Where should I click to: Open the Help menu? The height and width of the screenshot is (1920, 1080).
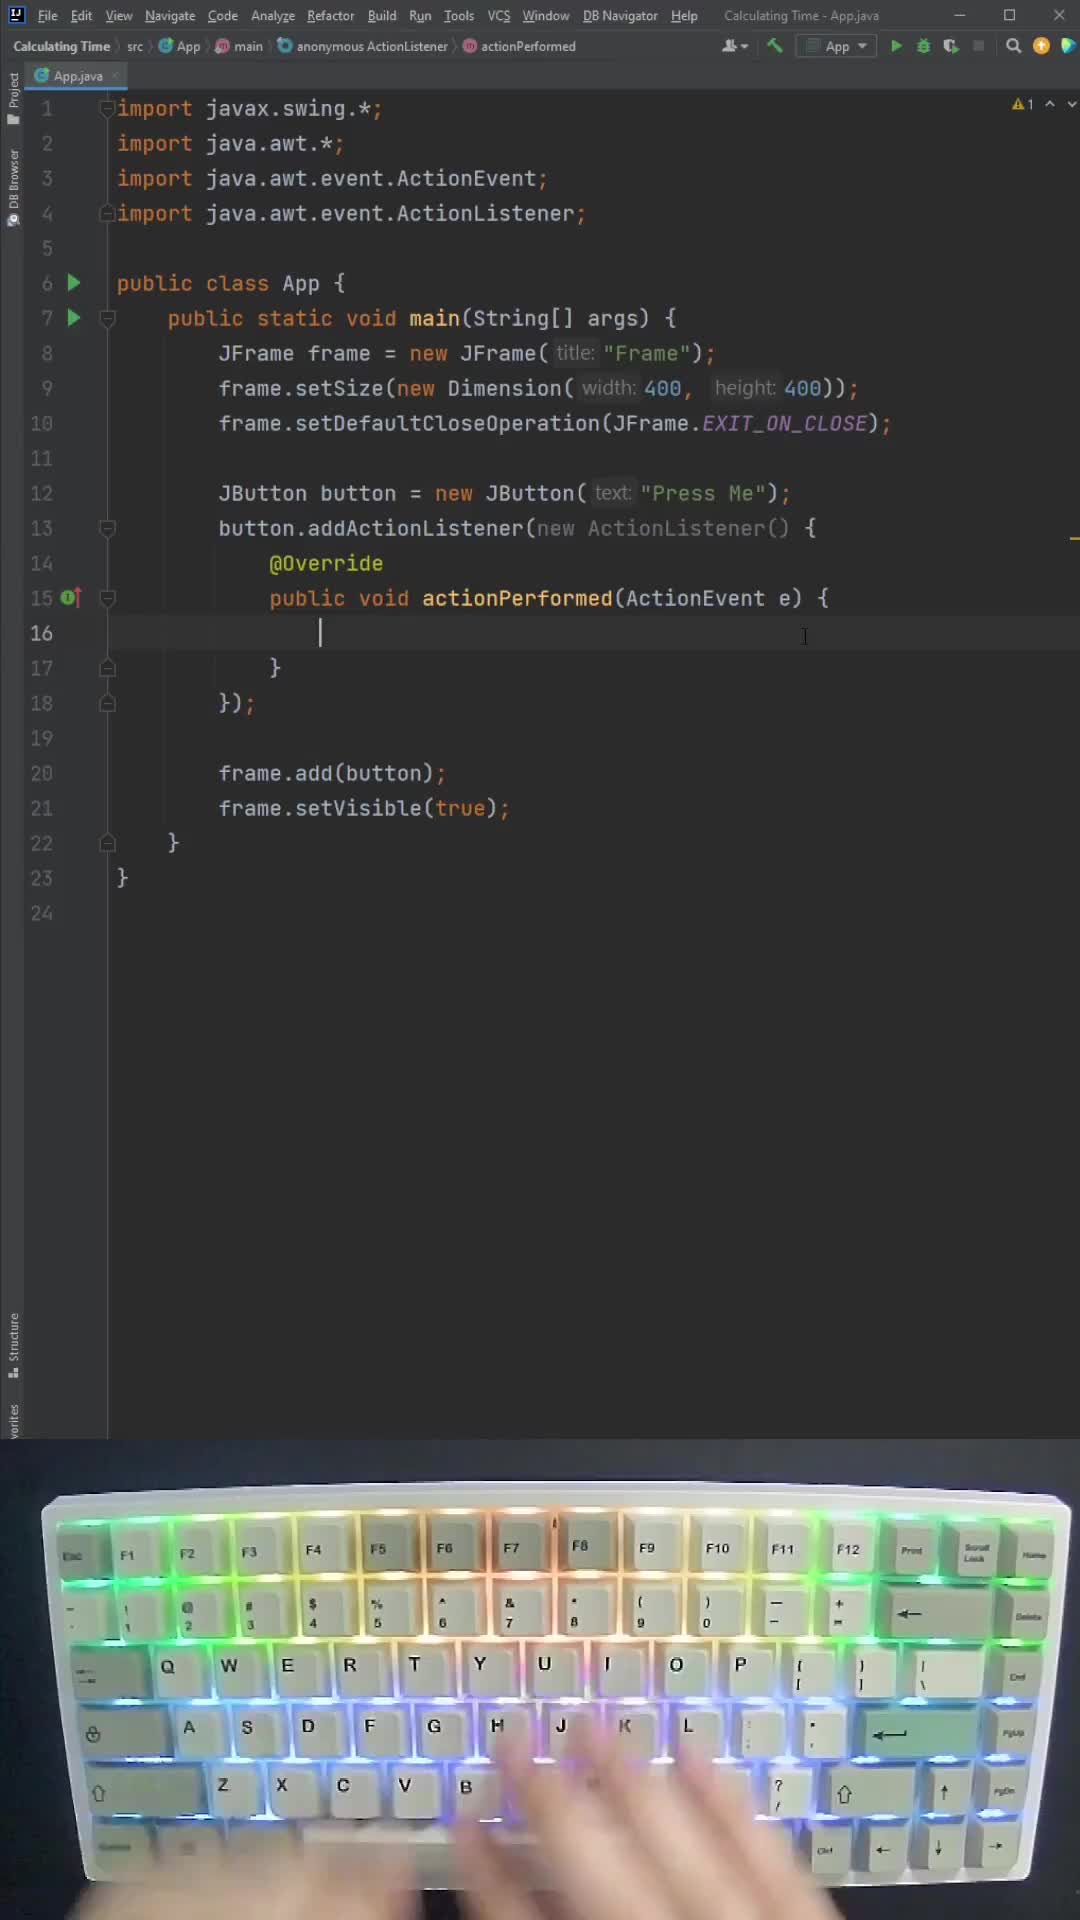click(x=684, y=16)
